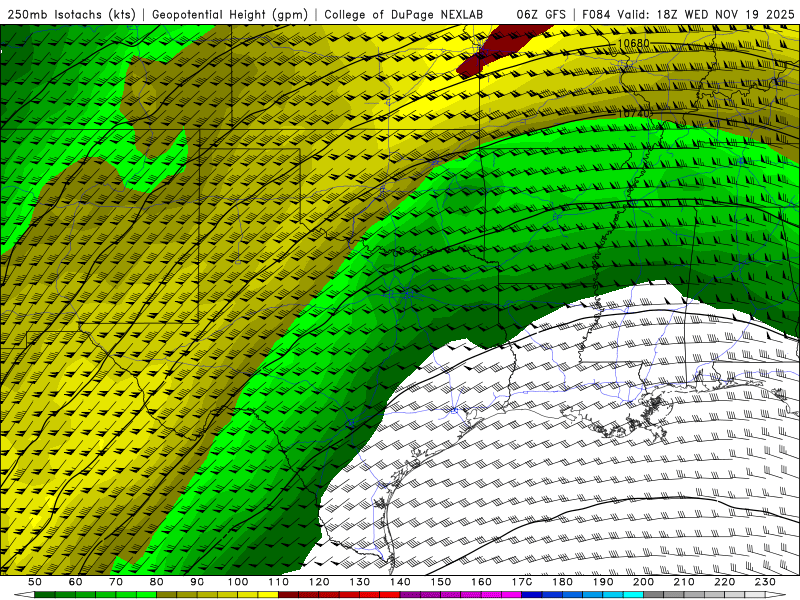Image resolution: width=800 pixels, height=600 pixels.
Task: Click the 140 value on the color scale
Action: pos(400,582)
